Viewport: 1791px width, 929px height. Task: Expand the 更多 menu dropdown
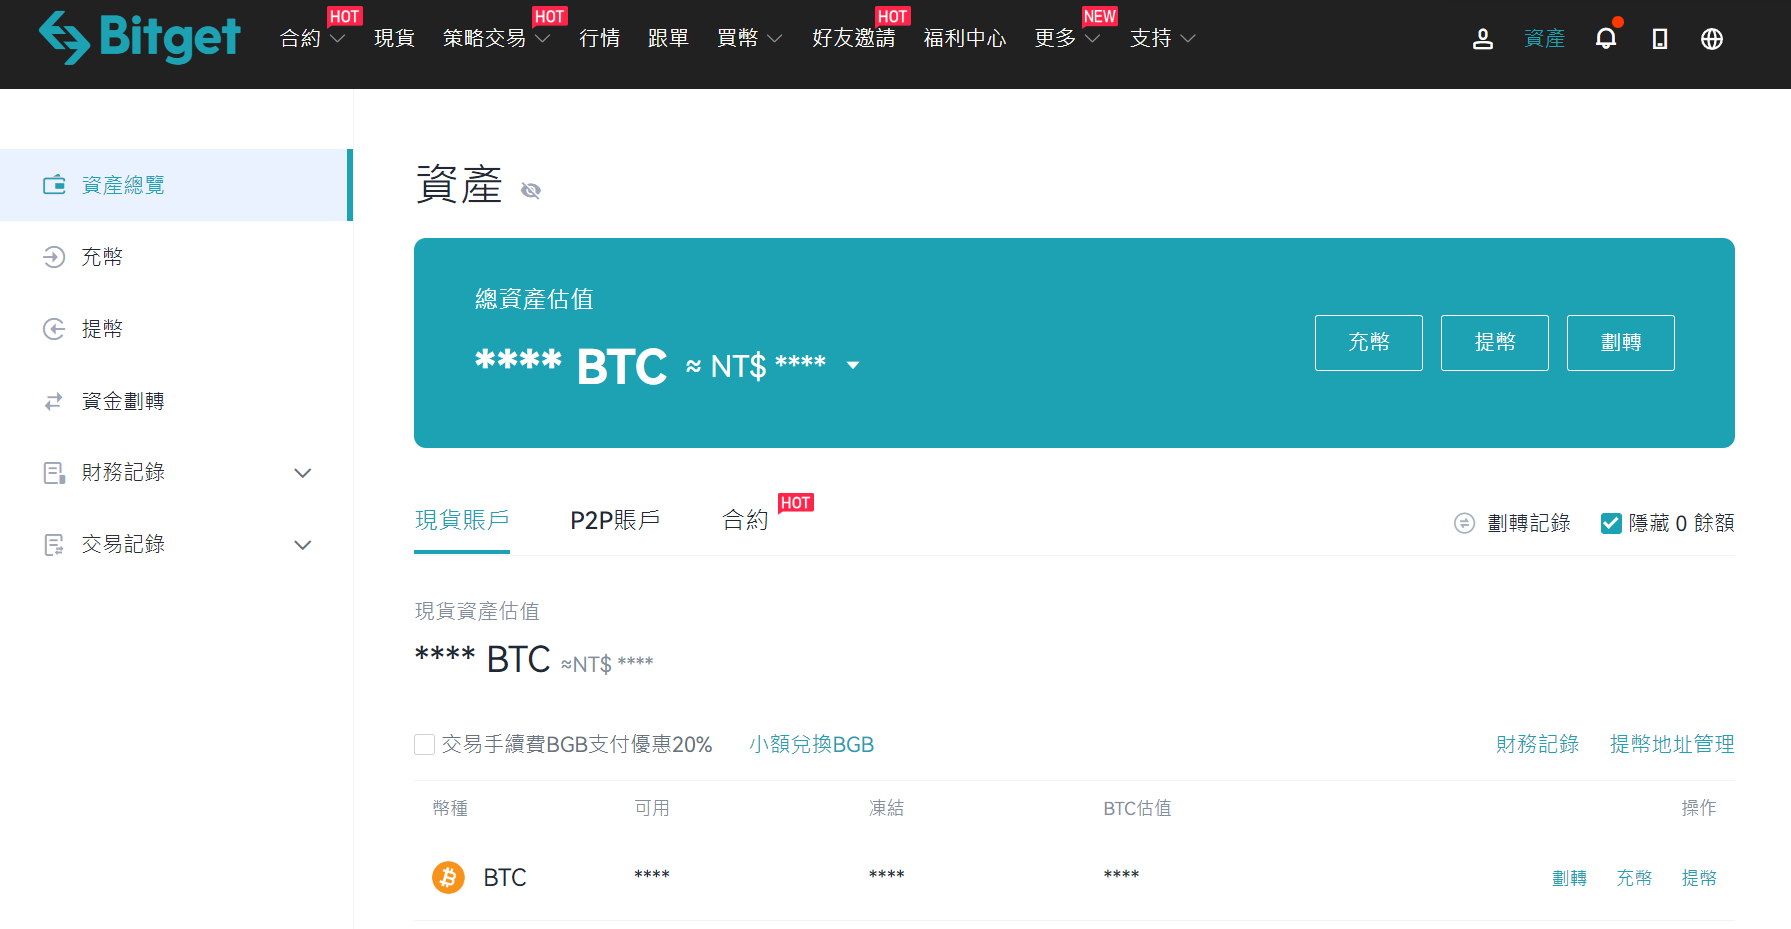click(x=1092, y=39)
